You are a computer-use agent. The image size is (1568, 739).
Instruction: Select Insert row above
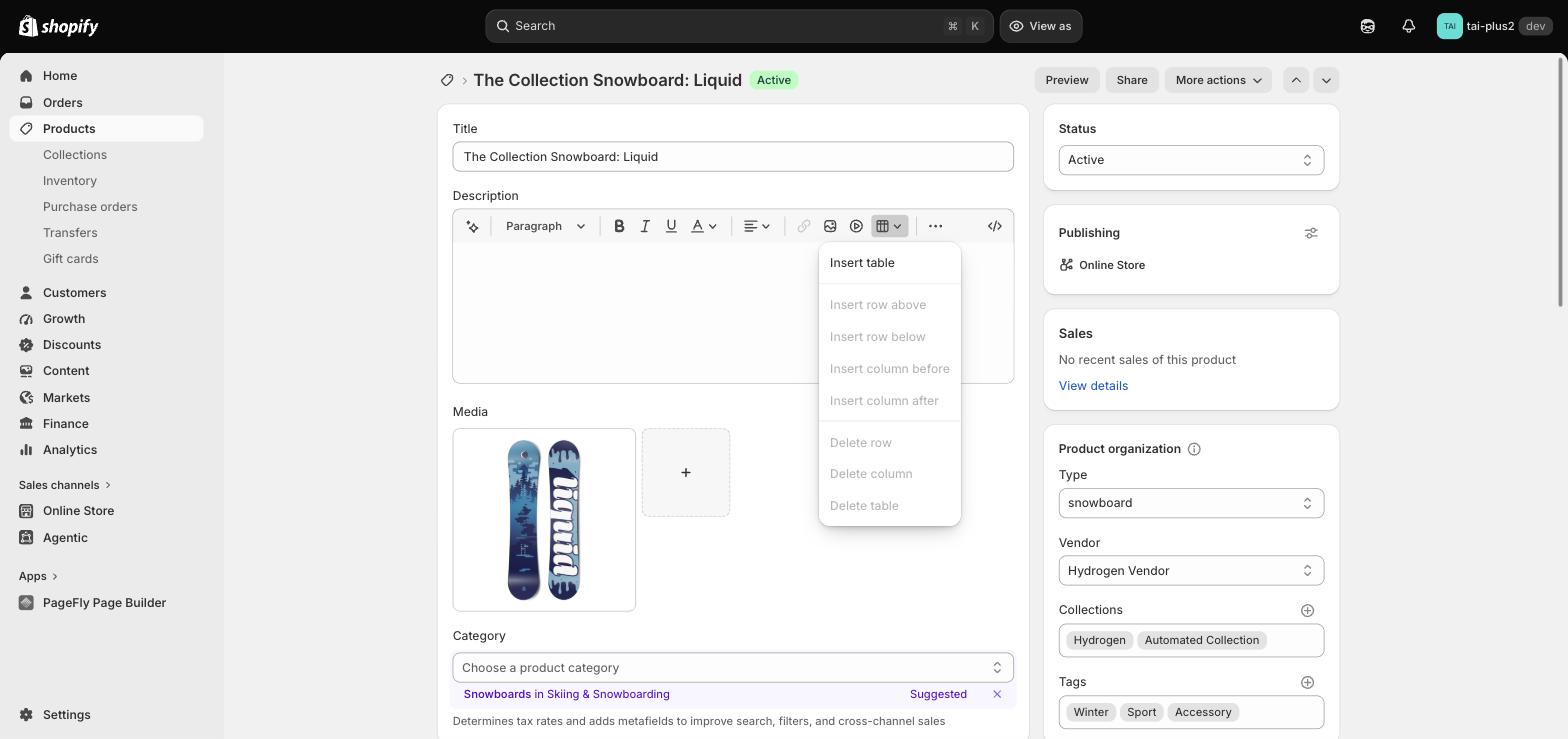(x=890, y=305)
